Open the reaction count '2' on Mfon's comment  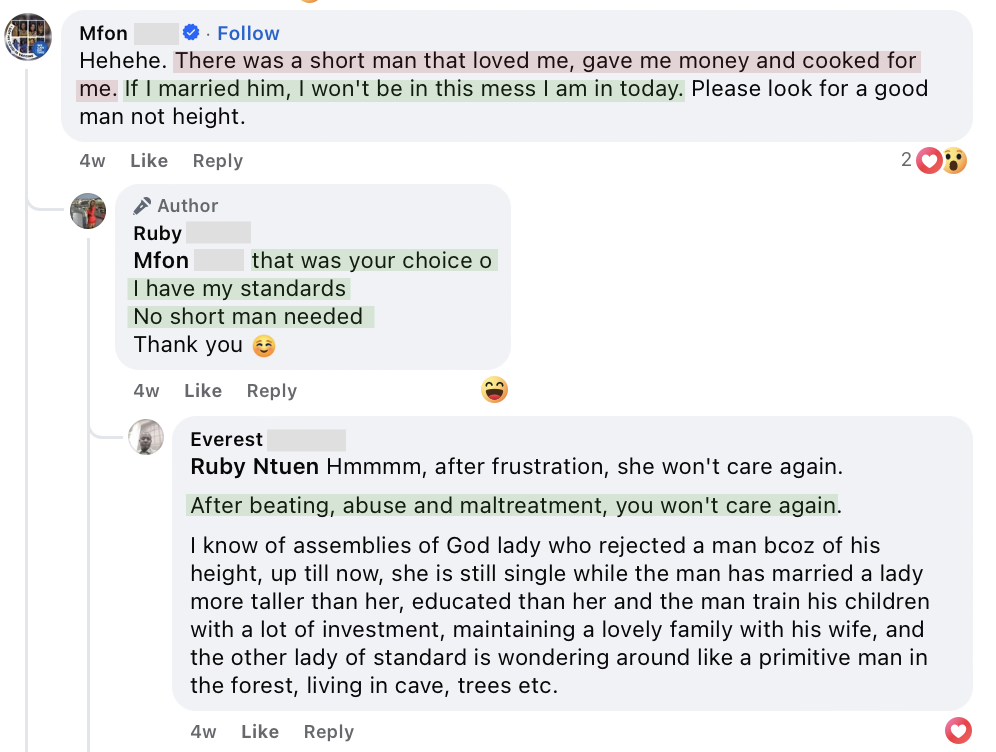click(903, 160)
